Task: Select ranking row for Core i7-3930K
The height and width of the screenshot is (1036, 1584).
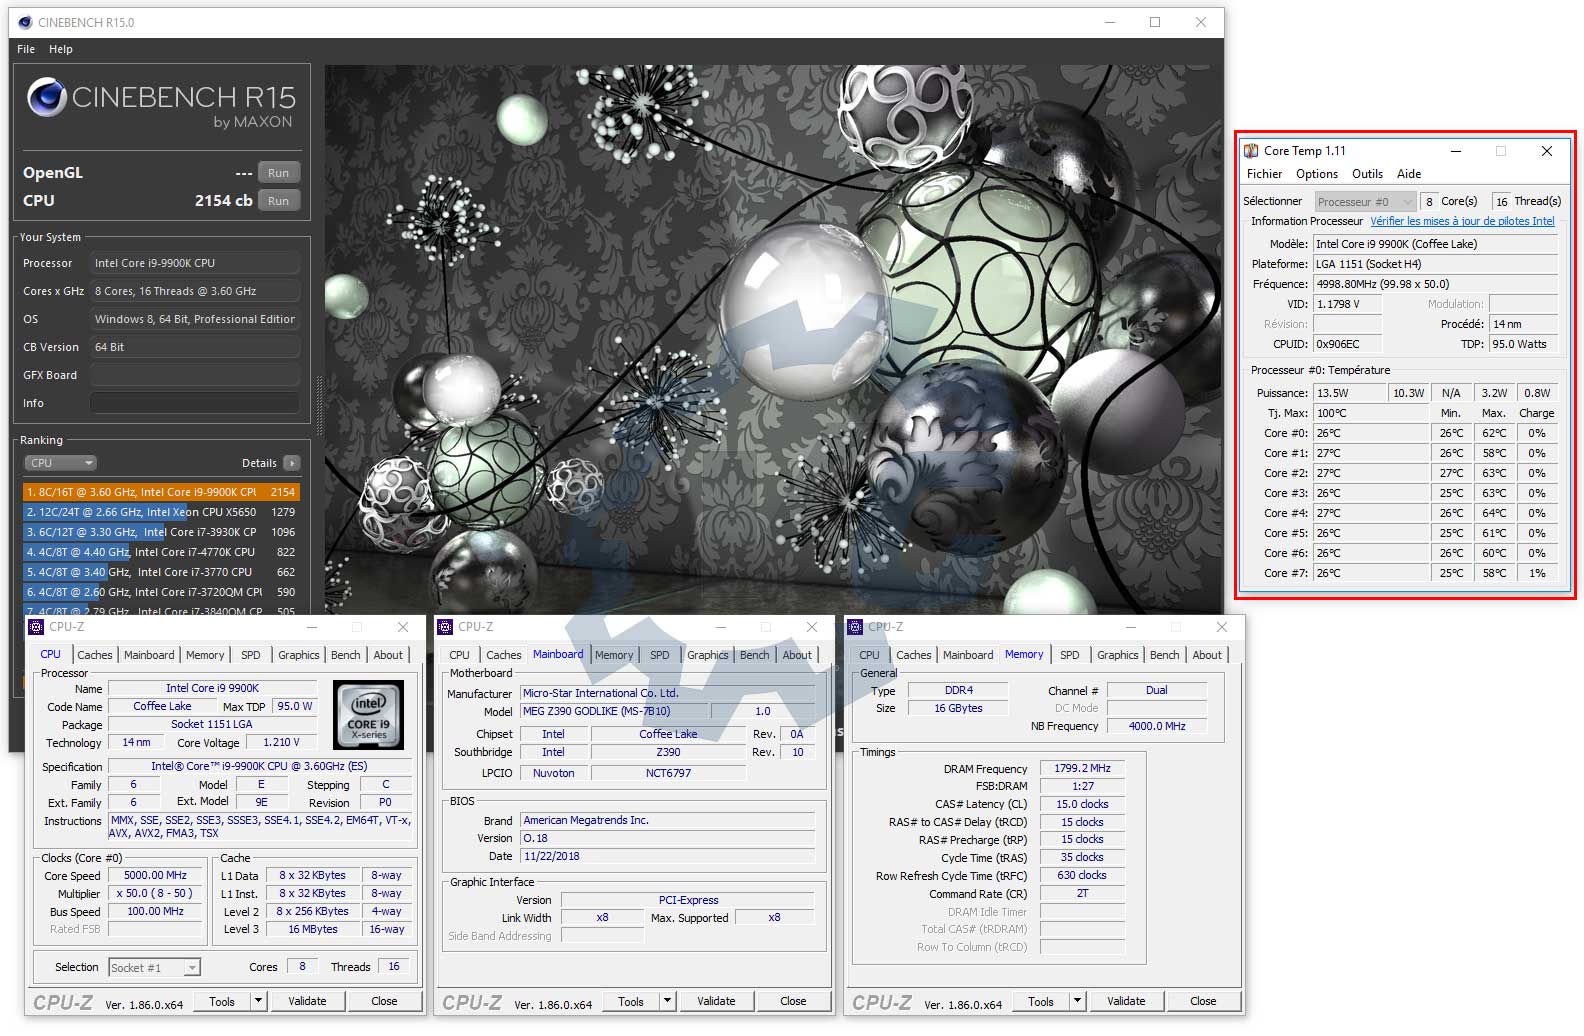Action: [161, 532]
